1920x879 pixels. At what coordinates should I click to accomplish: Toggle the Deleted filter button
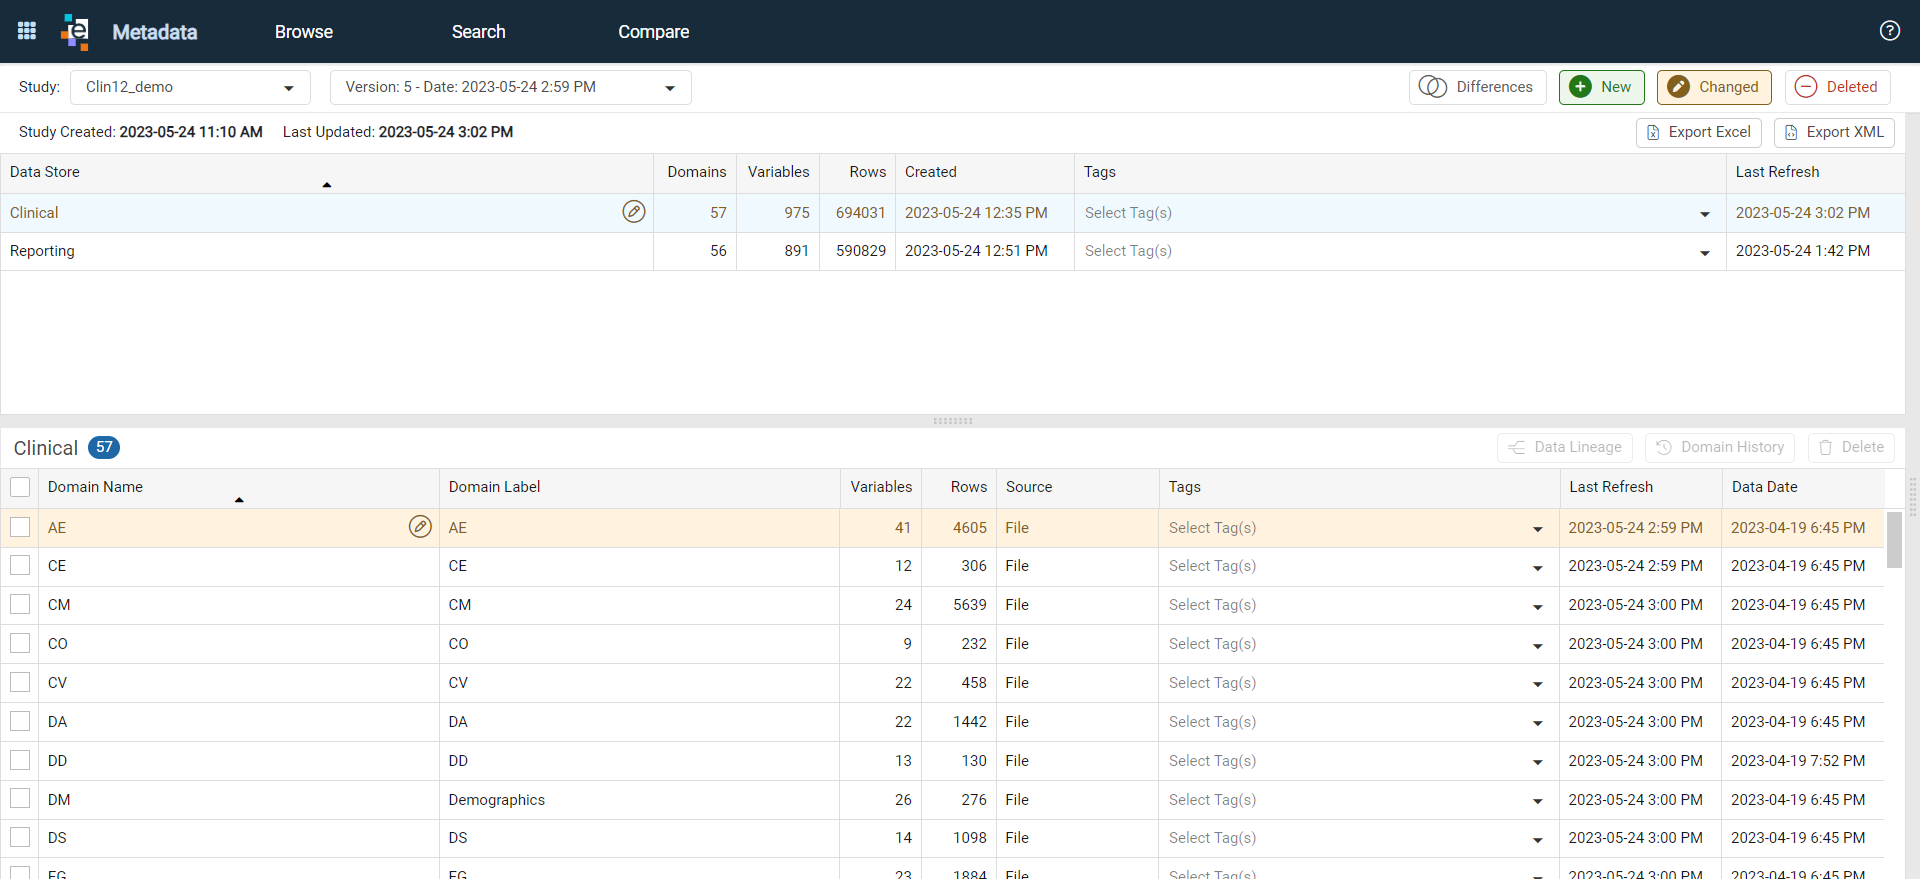[x=1838, y=87]
